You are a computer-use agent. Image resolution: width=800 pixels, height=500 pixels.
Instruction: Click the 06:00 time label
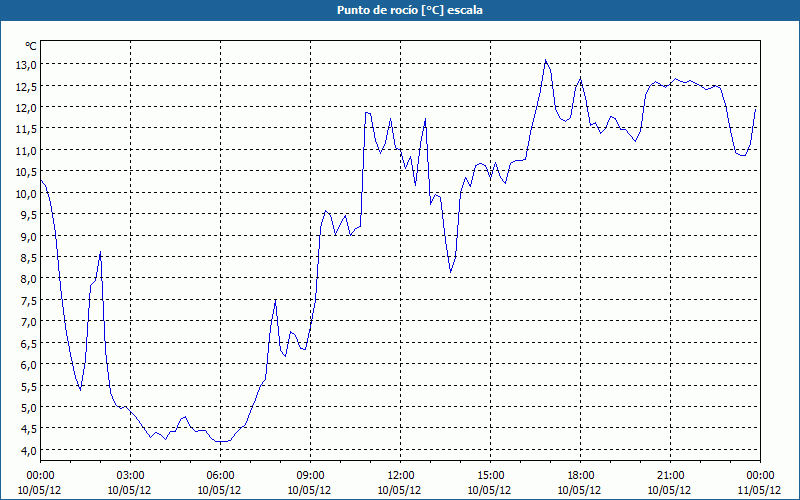220,475
